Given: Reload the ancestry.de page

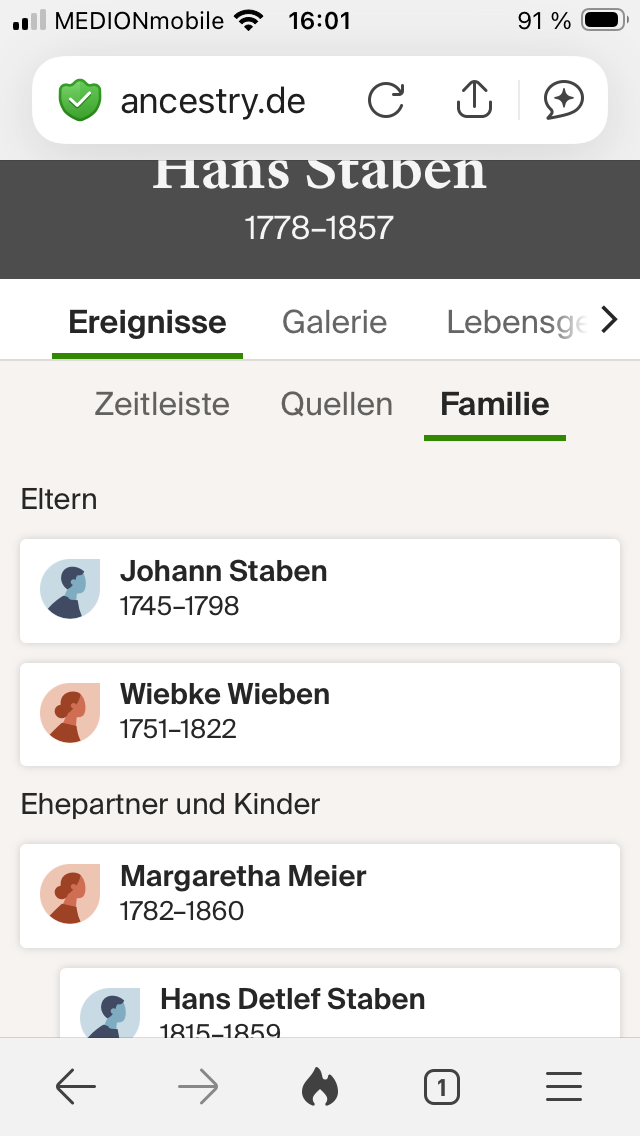Looking at the screenshot, I should (x=386, y=100).
